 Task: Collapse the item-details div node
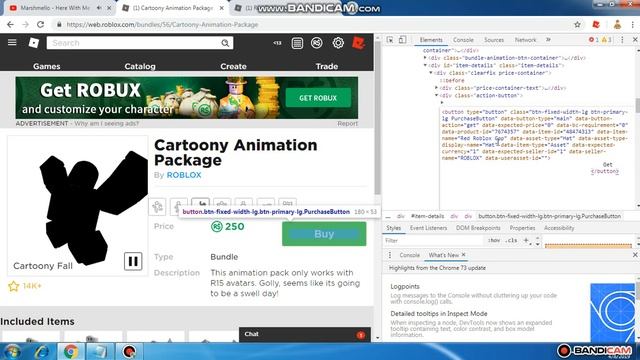point(425,65)
